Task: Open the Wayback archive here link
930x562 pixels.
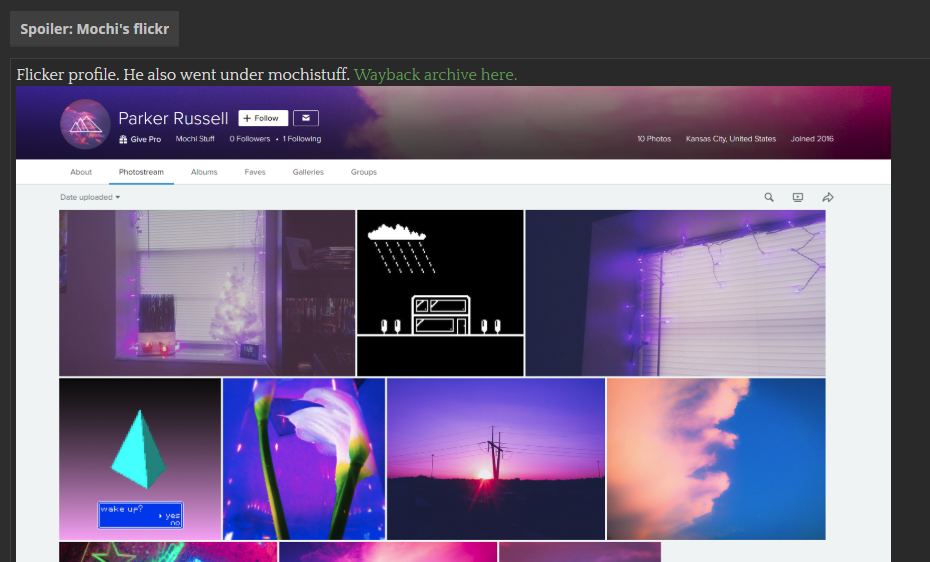Action: coord(435,75)
